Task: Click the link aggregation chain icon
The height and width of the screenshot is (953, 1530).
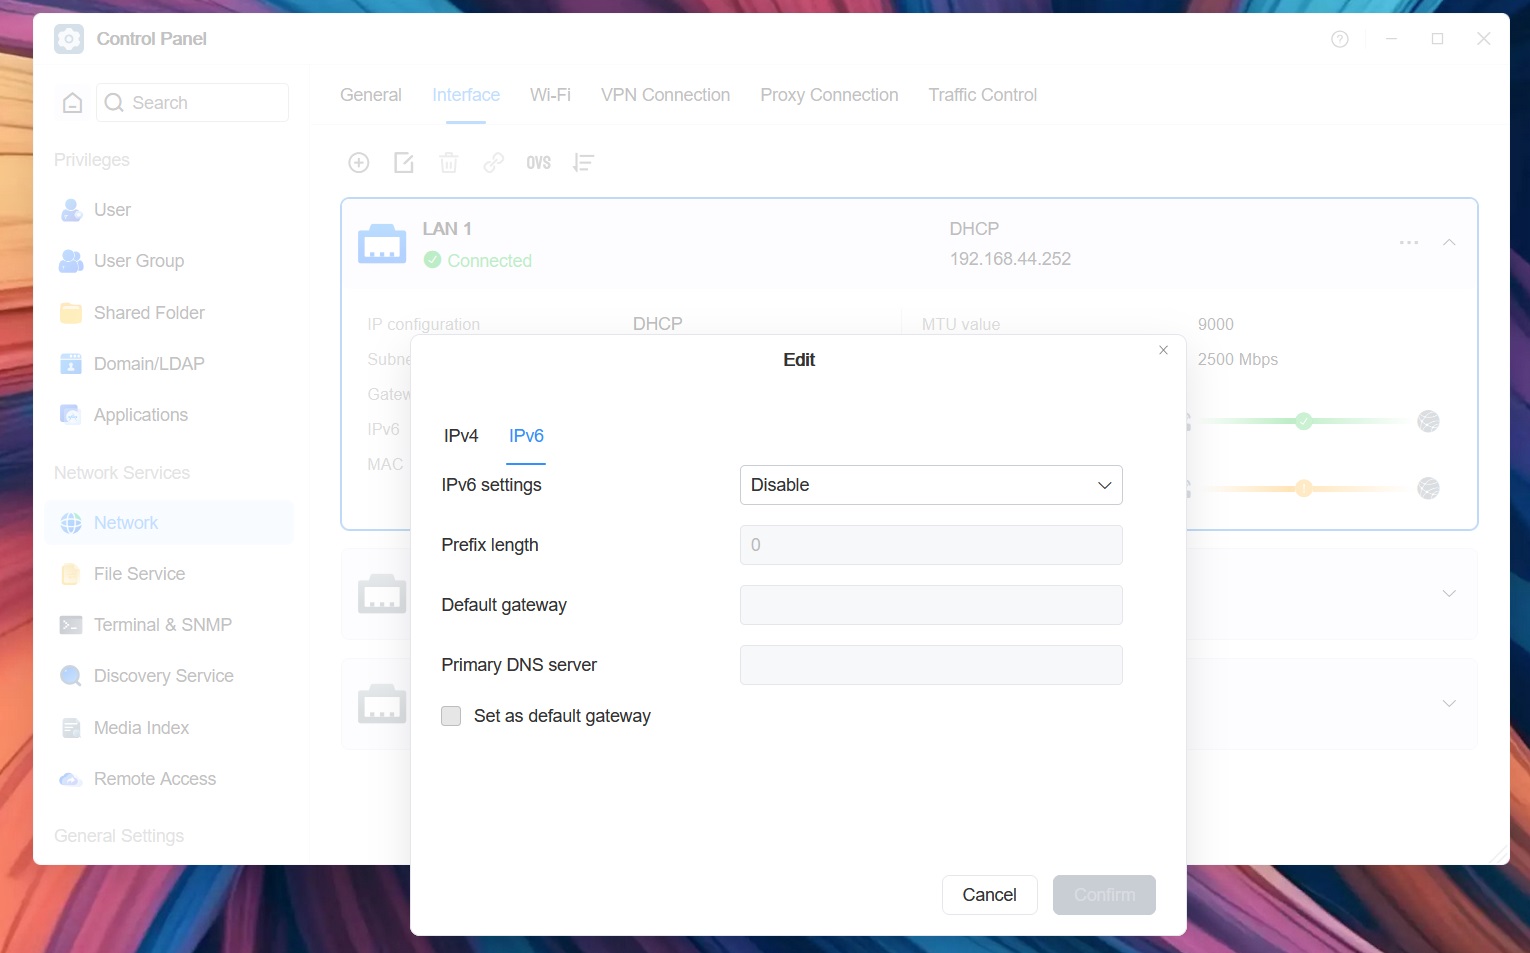Action: 494,163
